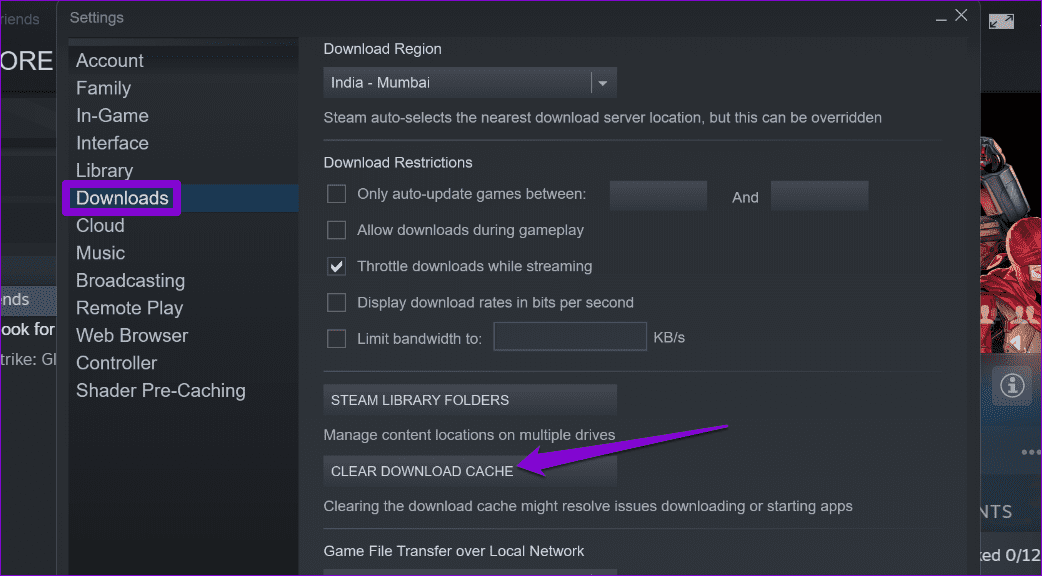The height and width of the screenshot is (576, 1042).
Task: Go to the Remote Play settings
Action: tap(129, 308)
